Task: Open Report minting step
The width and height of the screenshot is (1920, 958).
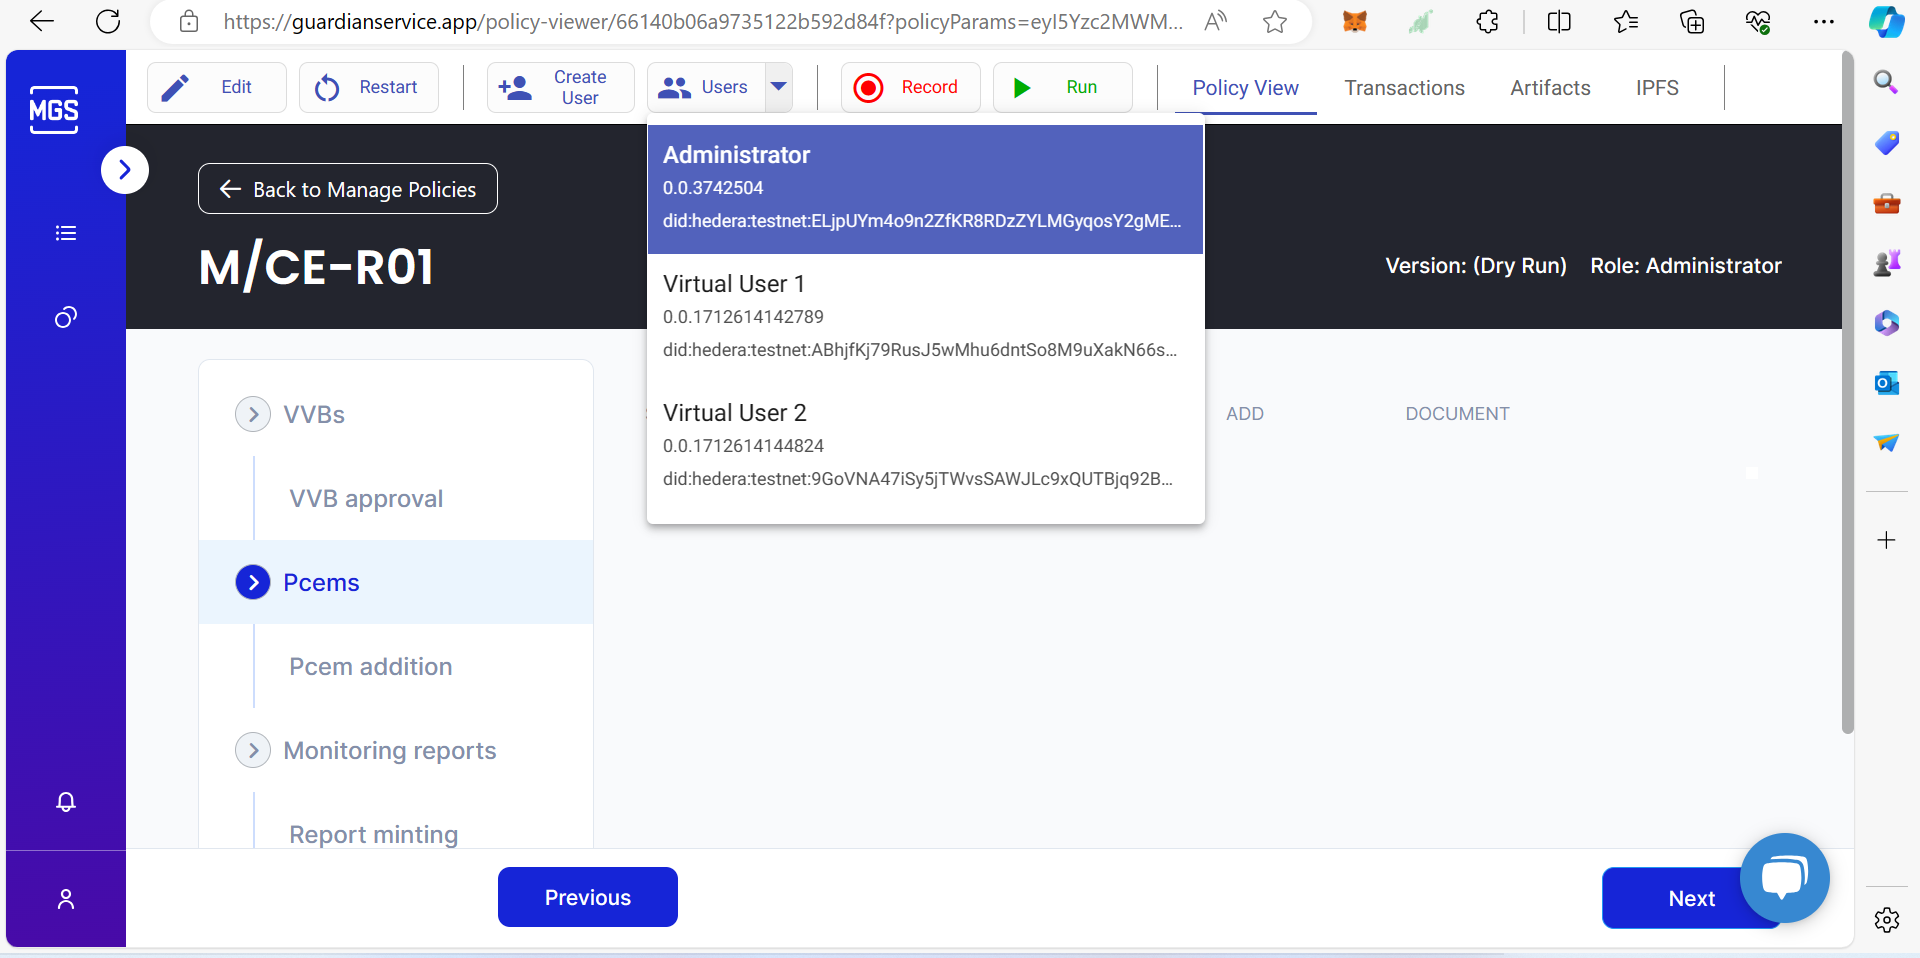Action: point(374,834)
